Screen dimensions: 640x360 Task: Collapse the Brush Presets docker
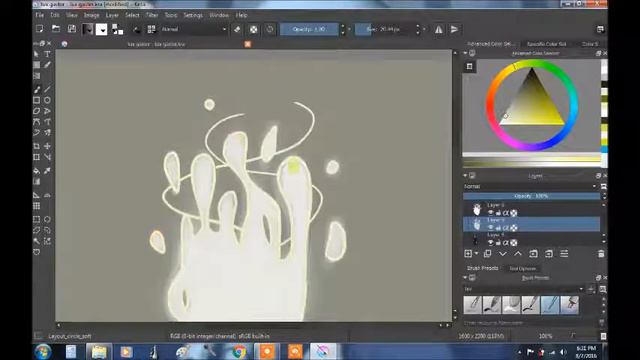[465, 278]
